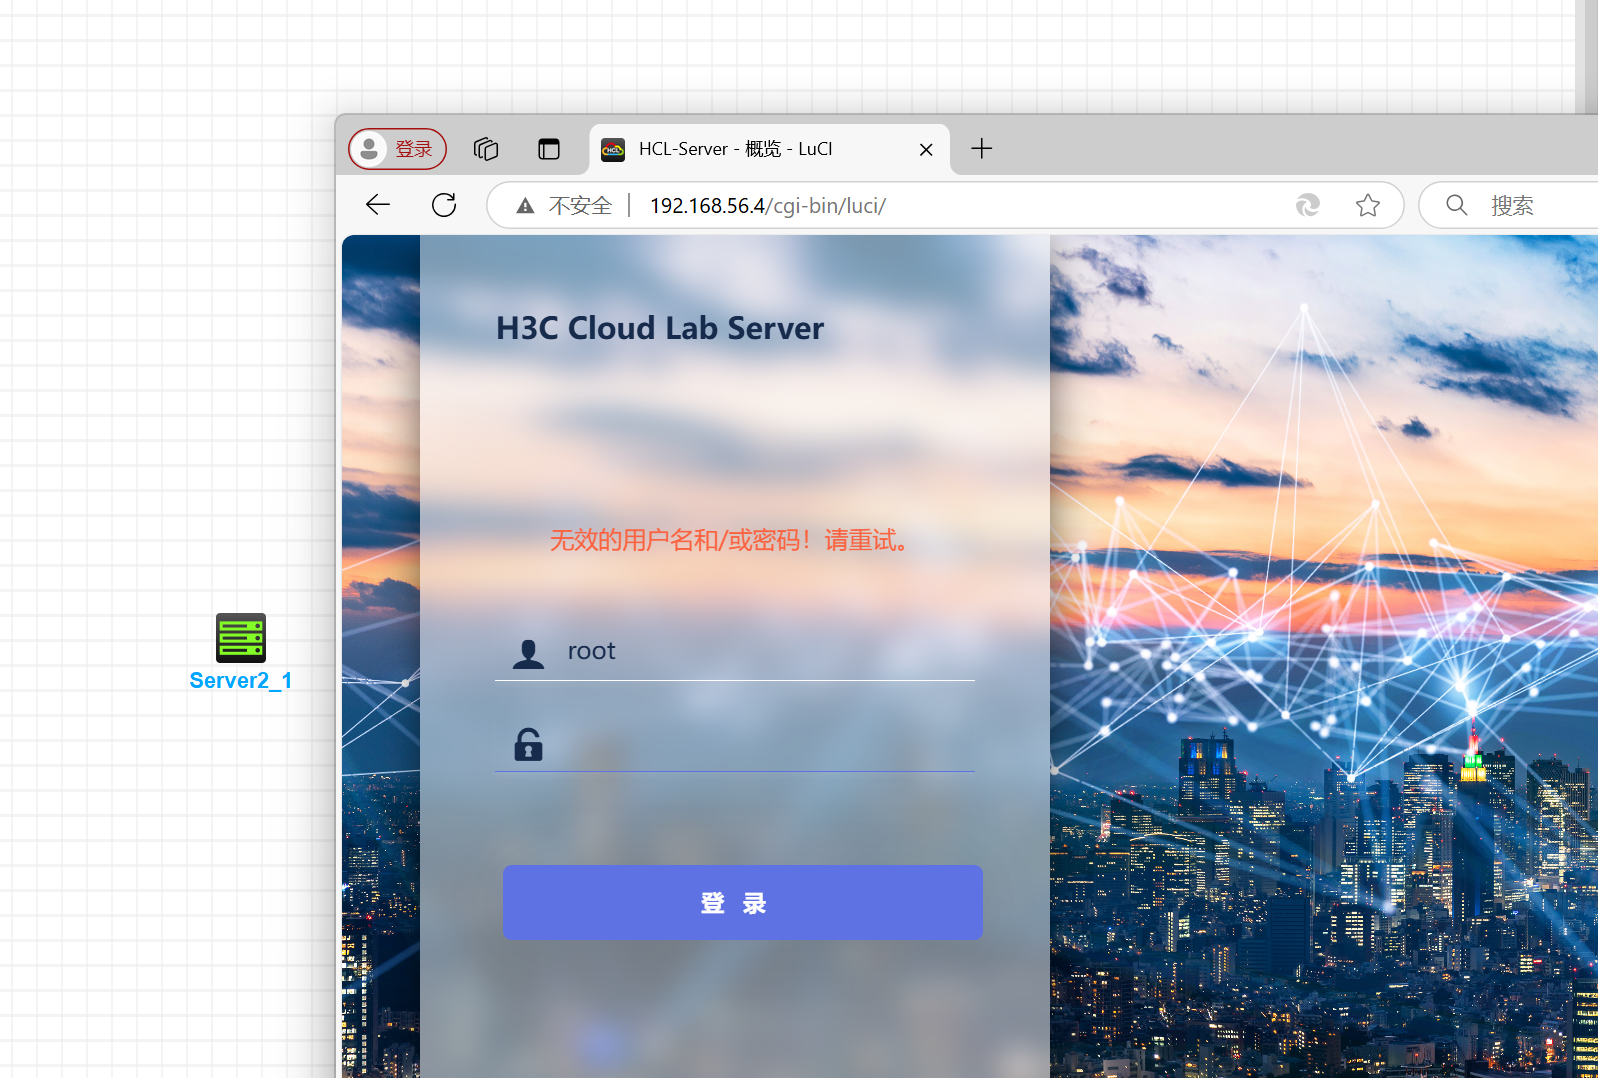The width and height of the screenshot is (1598, 1078).
Task: Go back to previous page
Action: pyautogui.click(x=378, y=205)
